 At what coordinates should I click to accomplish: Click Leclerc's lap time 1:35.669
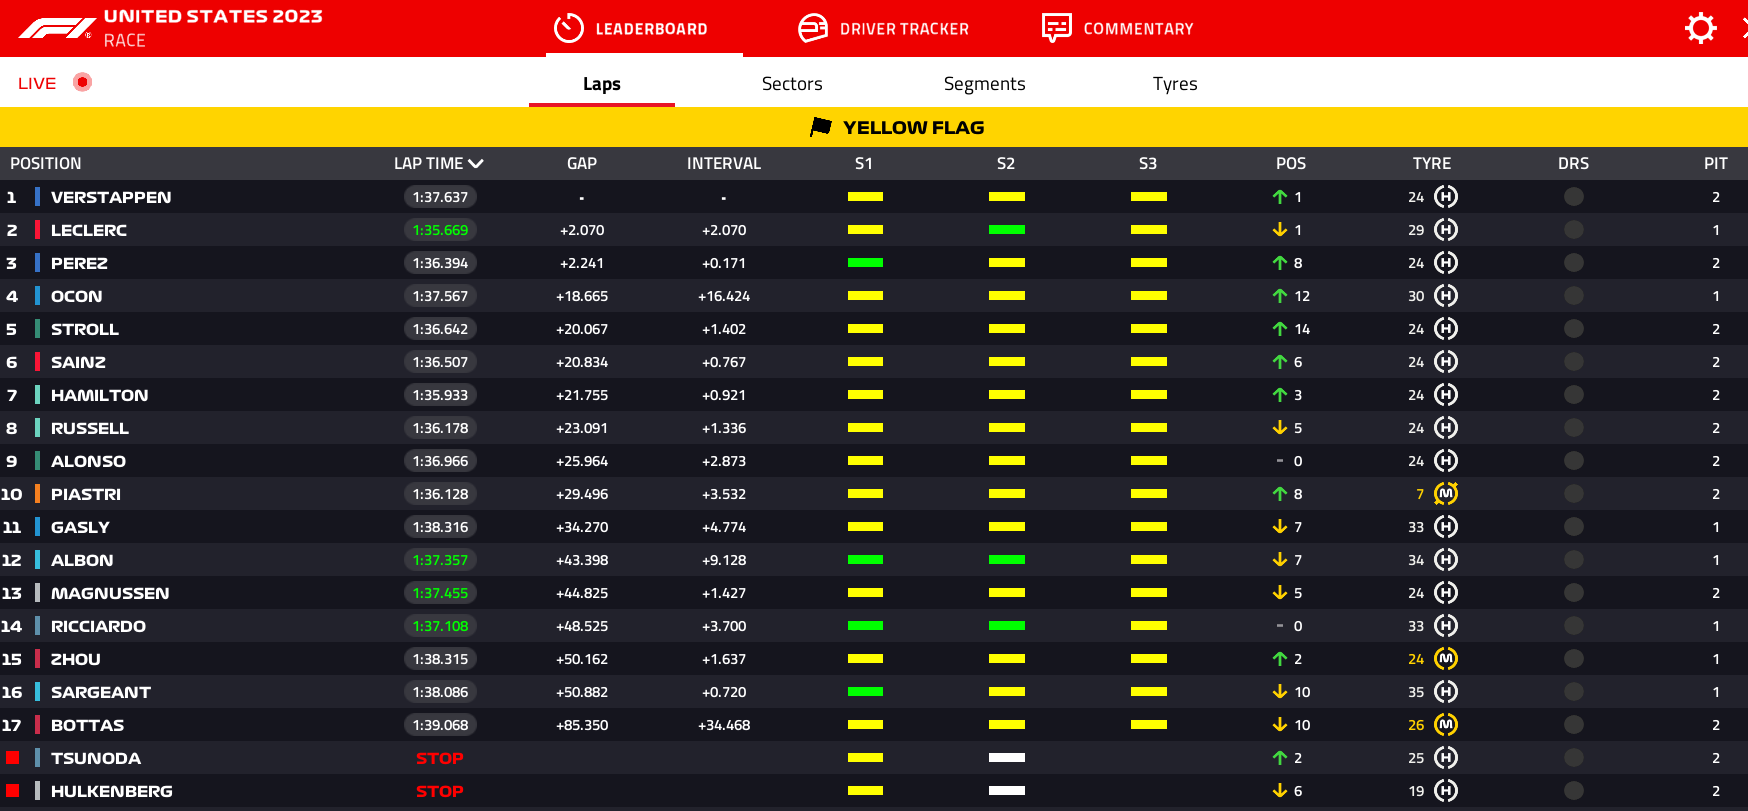pos(441,230)
